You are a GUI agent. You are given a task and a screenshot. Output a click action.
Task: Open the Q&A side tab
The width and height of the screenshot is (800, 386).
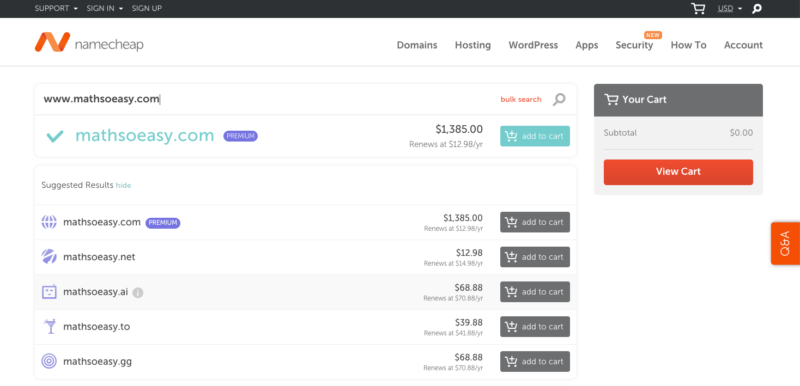point(785,243)
